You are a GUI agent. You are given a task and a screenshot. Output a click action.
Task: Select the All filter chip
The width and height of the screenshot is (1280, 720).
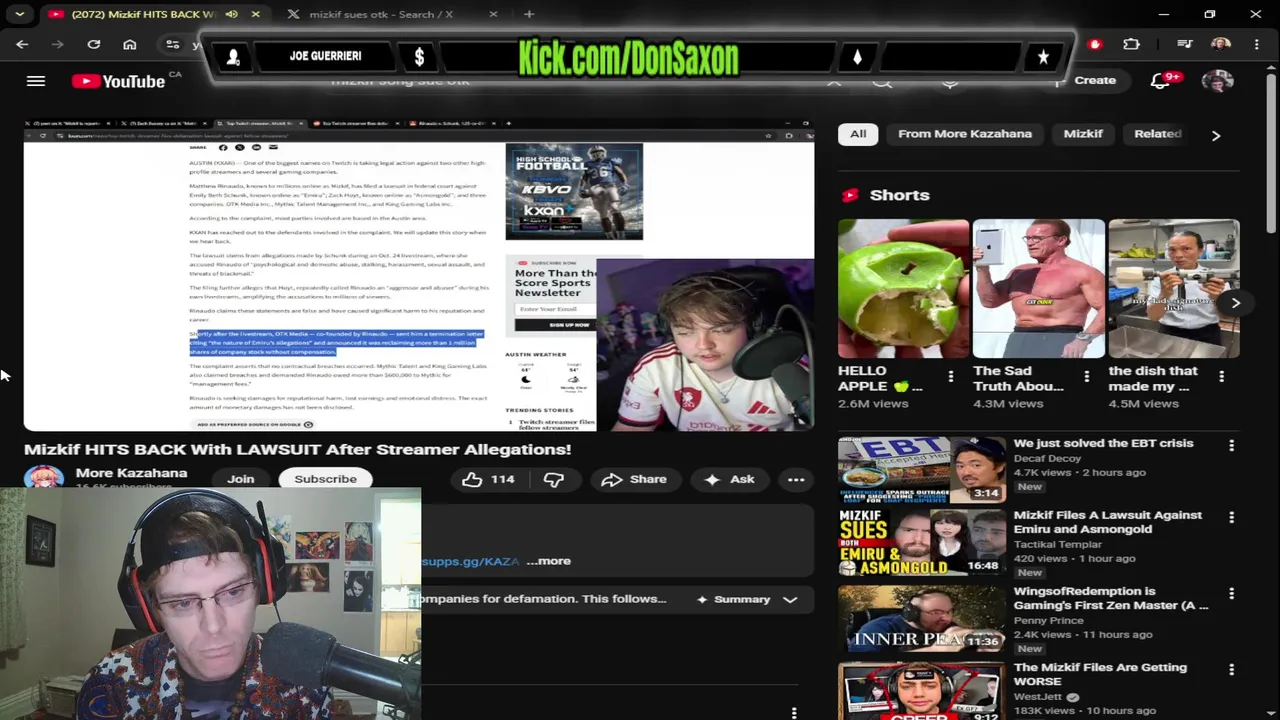coord(858,134)
